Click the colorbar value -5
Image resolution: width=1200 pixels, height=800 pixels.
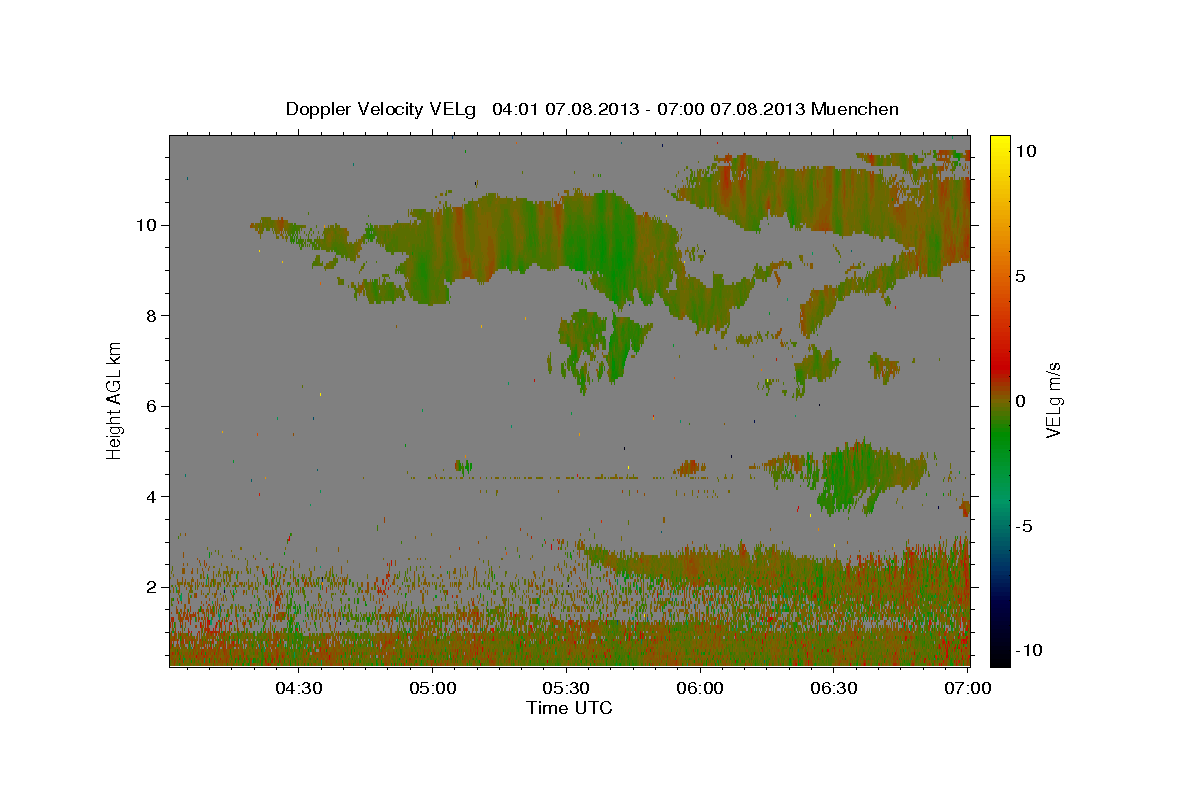pos(1025,526)
